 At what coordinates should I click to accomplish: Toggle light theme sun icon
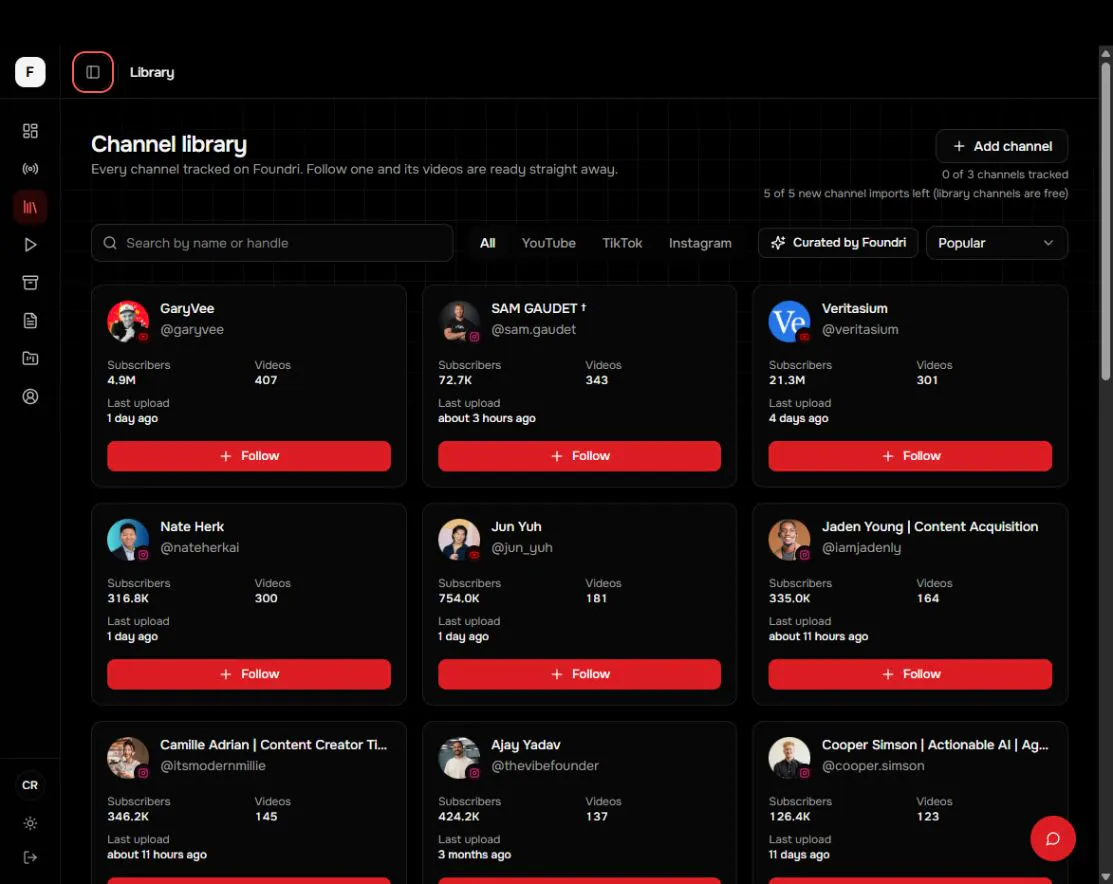pyautogui.click(x=30, y=824)
